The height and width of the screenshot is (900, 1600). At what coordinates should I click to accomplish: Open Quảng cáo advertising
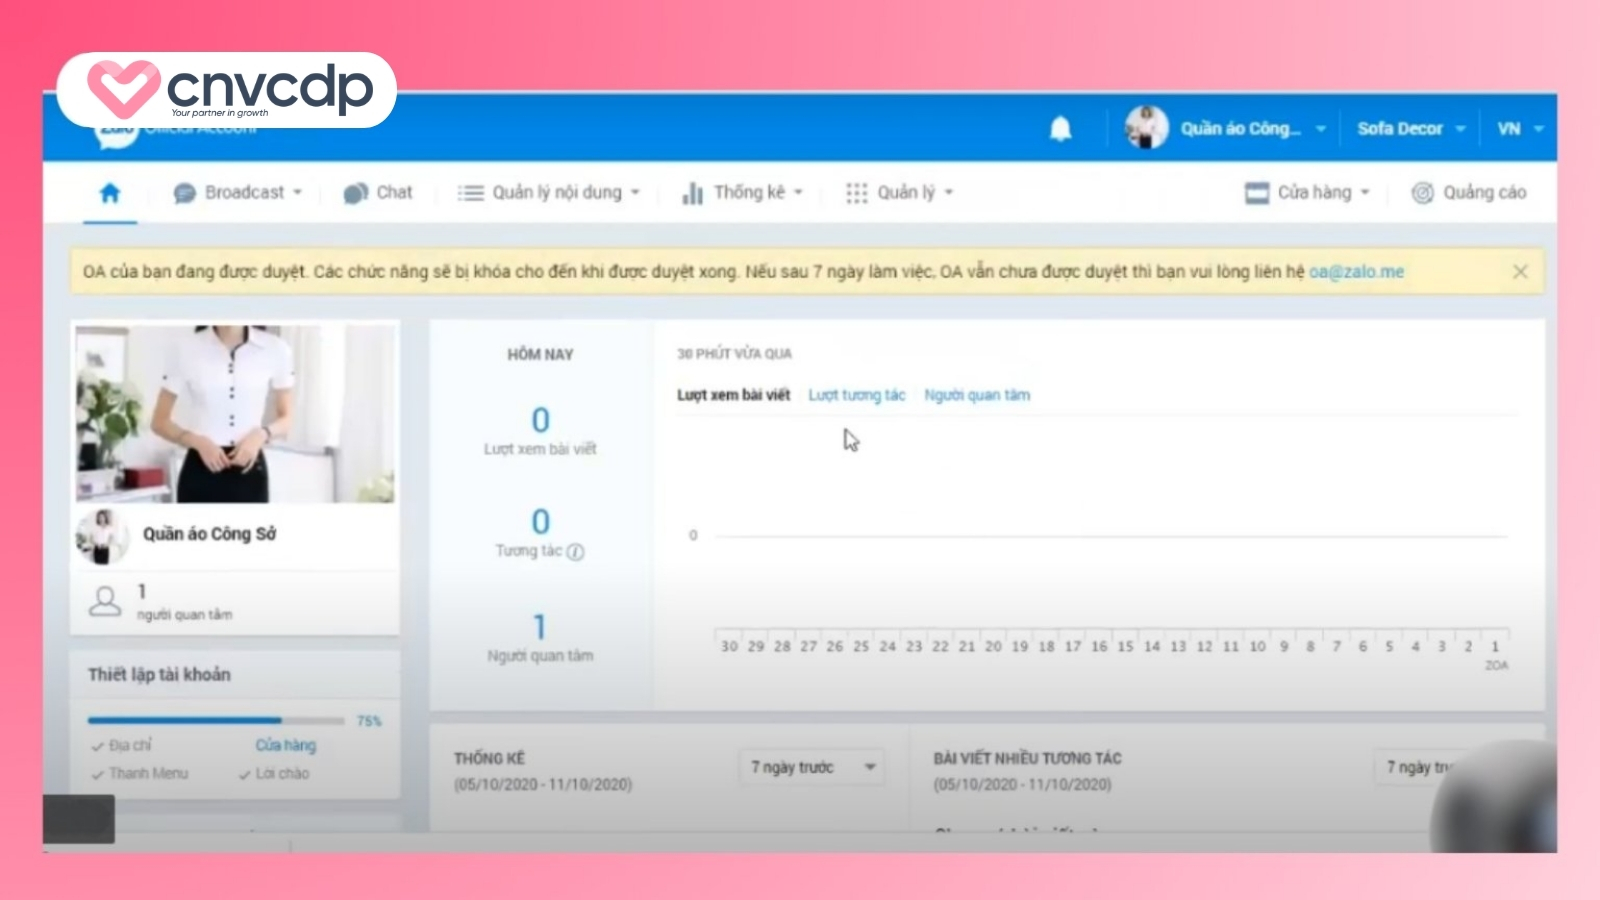coord(1469,193)
